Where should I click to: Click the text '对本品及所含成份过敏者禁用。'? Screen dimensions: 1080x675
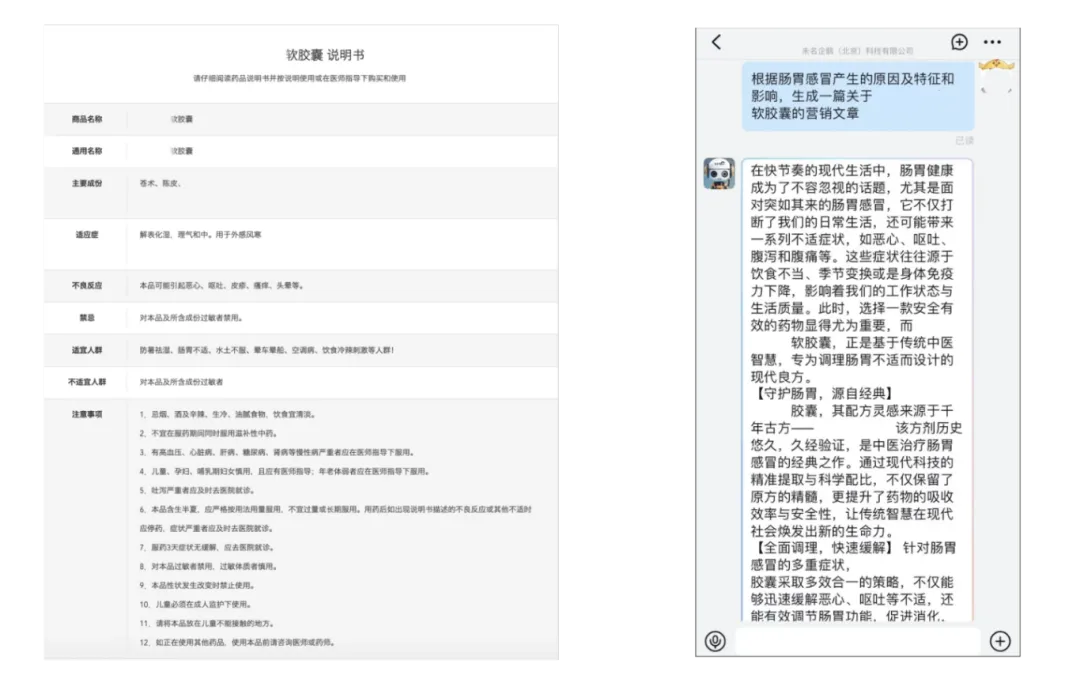point(191,318)
